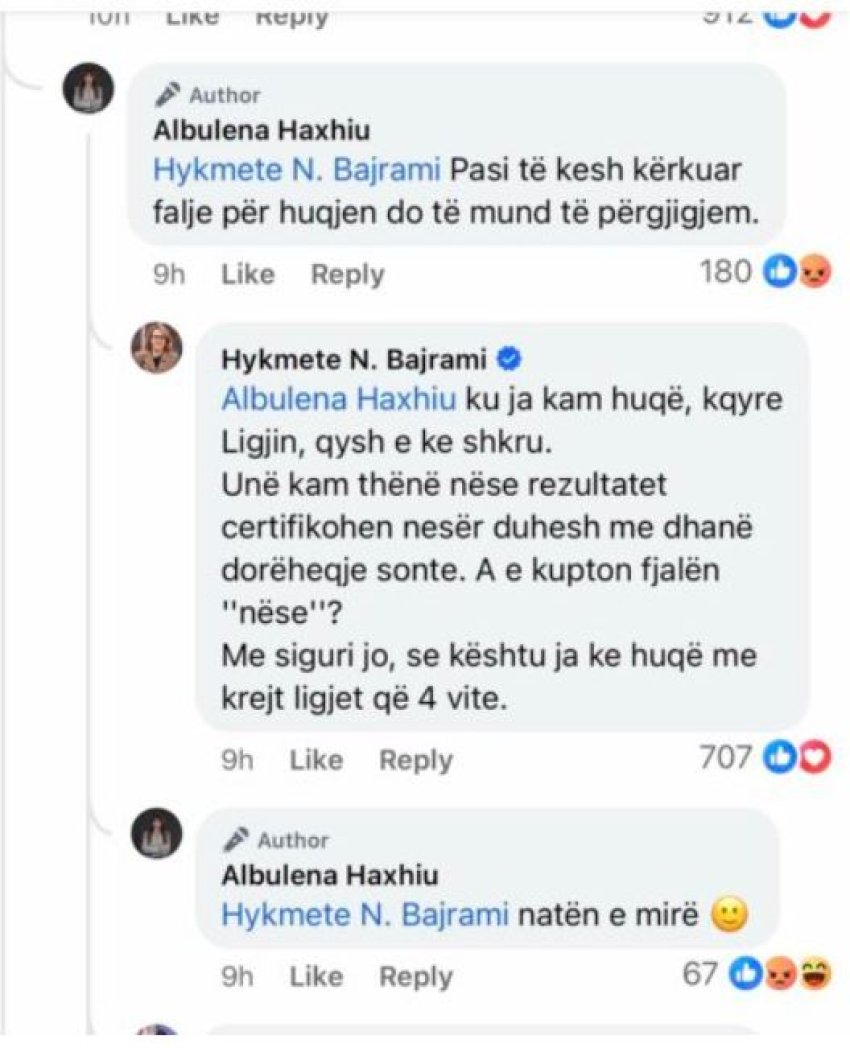The height and width of the screenshot is (1048, 850).
Task: Reply to the "natën e mirë" comment
Action: pyautogui.click(x=416, y=977)
